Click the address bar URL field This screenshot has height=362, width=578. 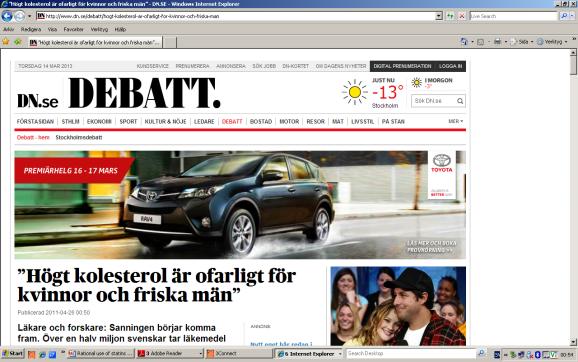tap(236, 16)
